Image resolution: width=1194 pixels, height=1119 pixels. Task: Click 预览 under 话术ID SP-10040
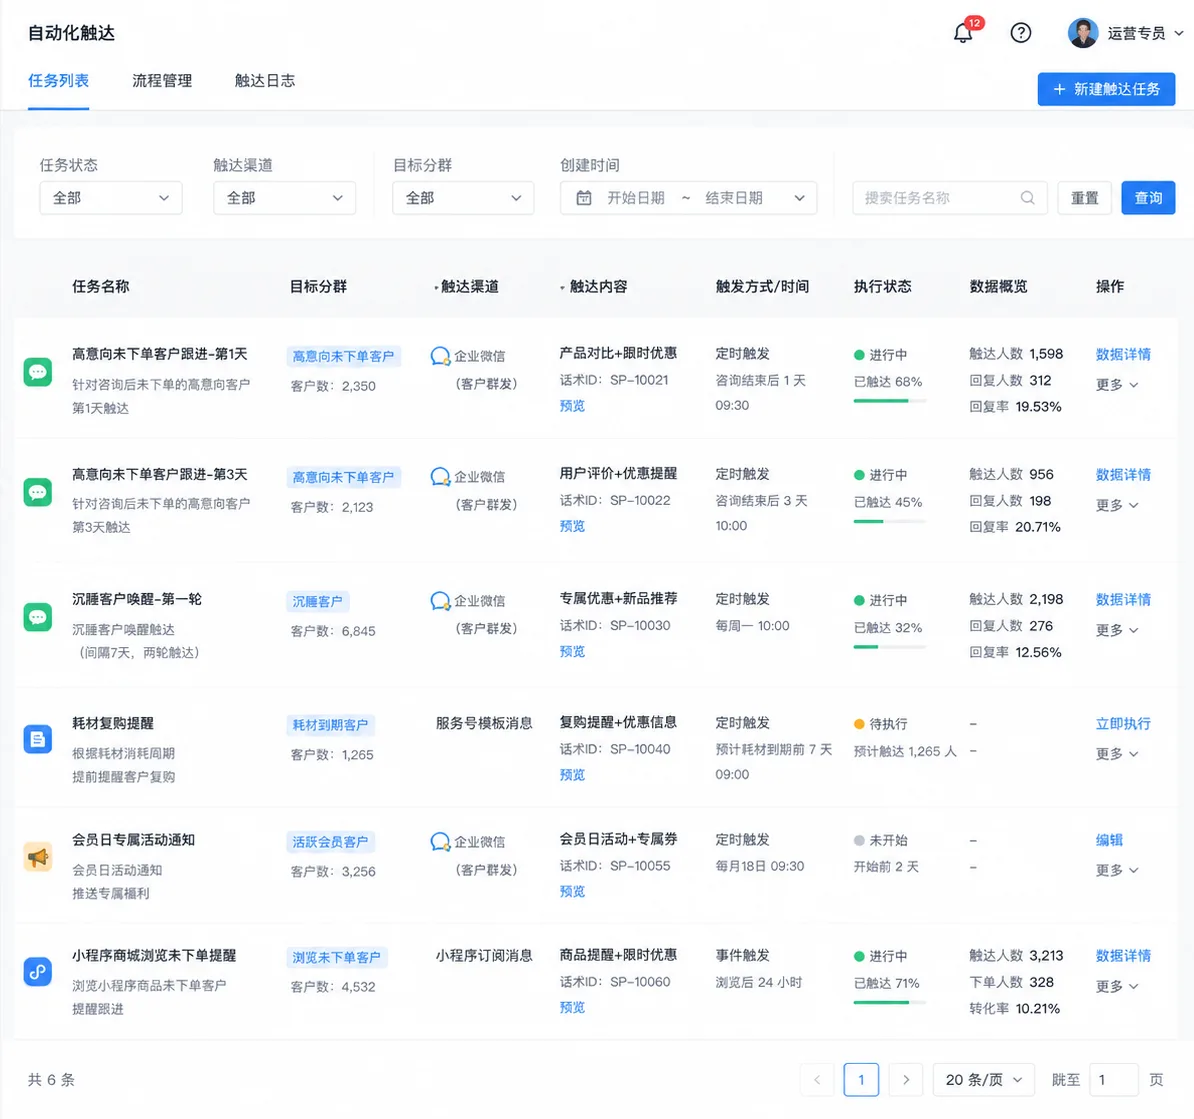pos(573,775)
